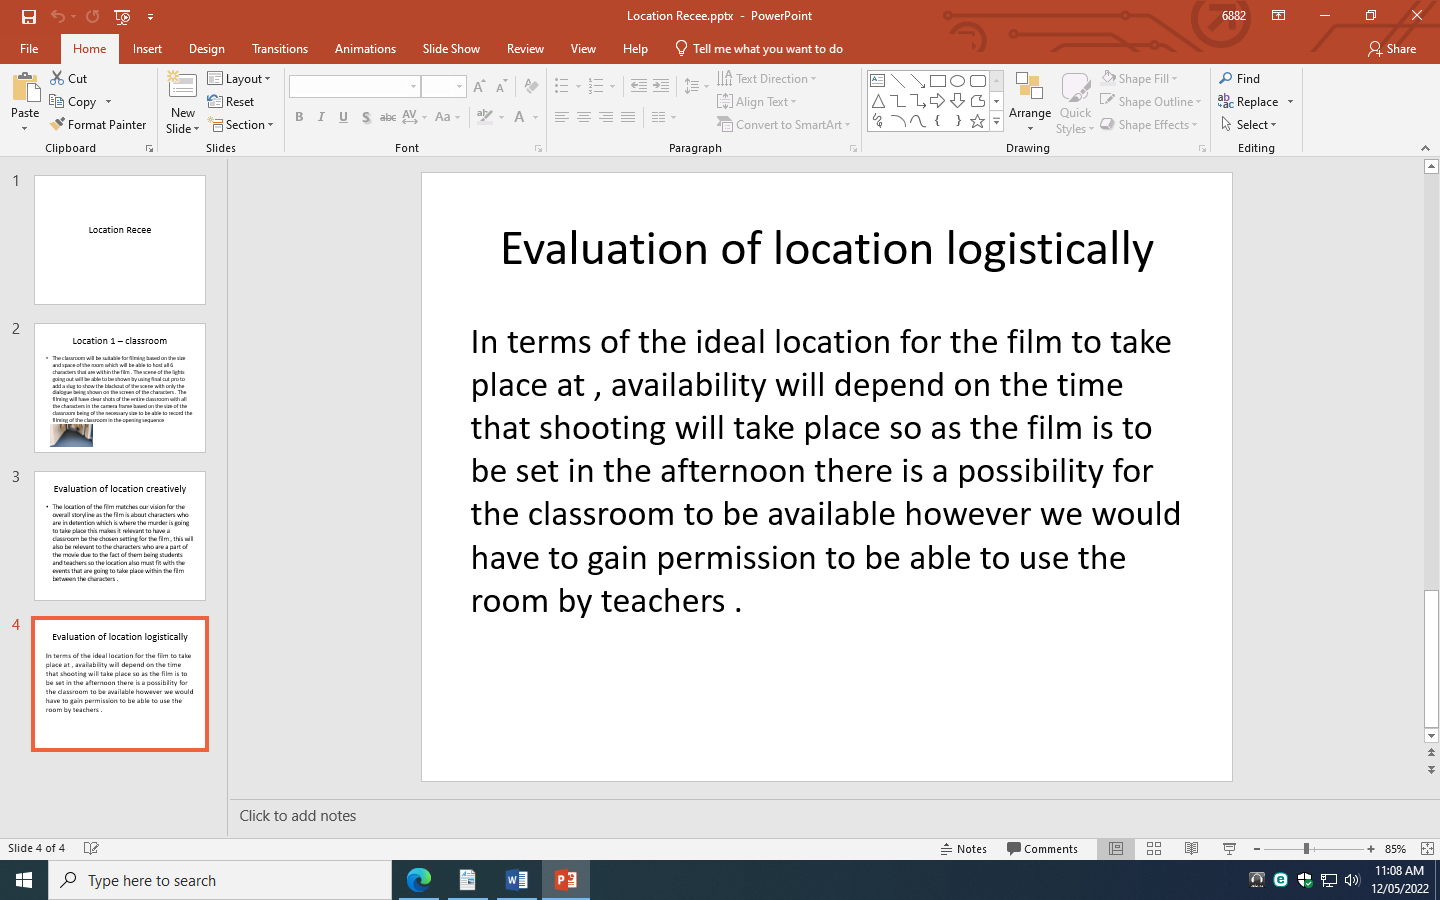Expand the Section dropdown
Image resolution: width=1440 pixels, height=900 pixels.
(240, 125)
